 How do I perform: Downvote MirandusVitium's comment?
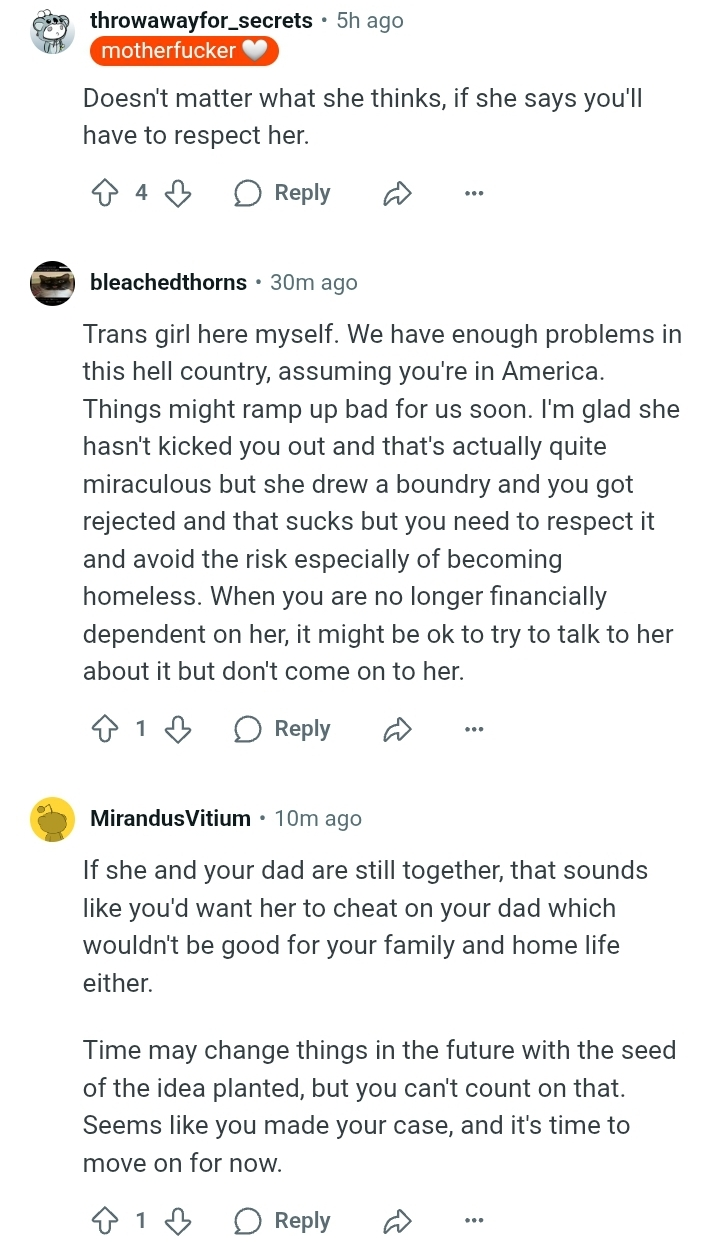coord(177,1220)
